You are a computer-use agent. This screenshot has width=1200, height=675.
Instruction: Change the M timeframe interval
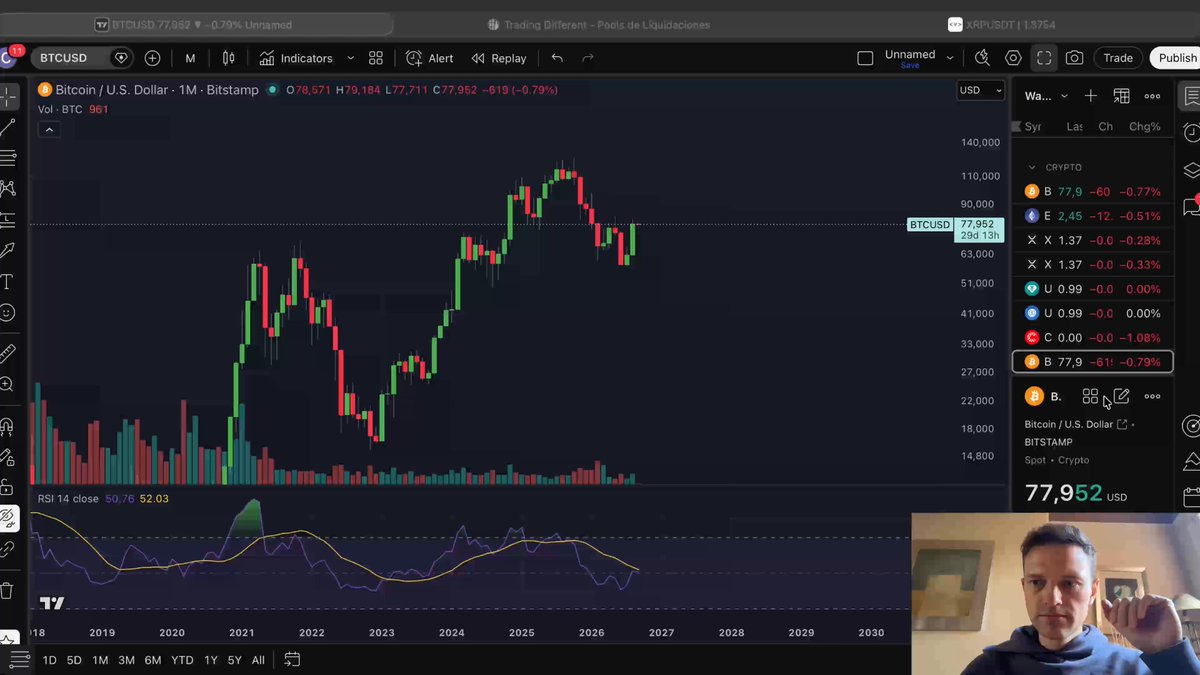[190, 58]
